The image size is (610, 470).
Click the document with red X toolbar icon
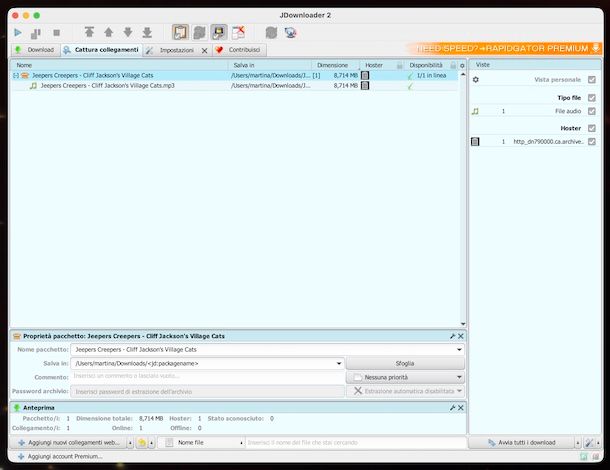[x=238, y=32]
